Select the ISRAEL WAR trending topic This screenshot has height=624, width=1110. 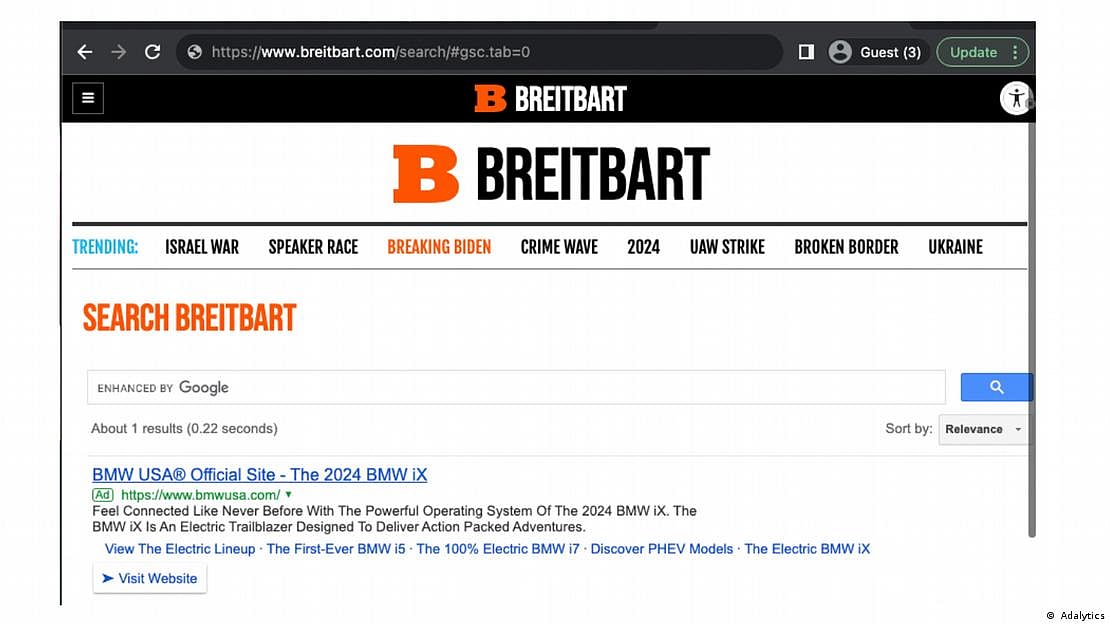pyautogui.click(x=202, y=247)
